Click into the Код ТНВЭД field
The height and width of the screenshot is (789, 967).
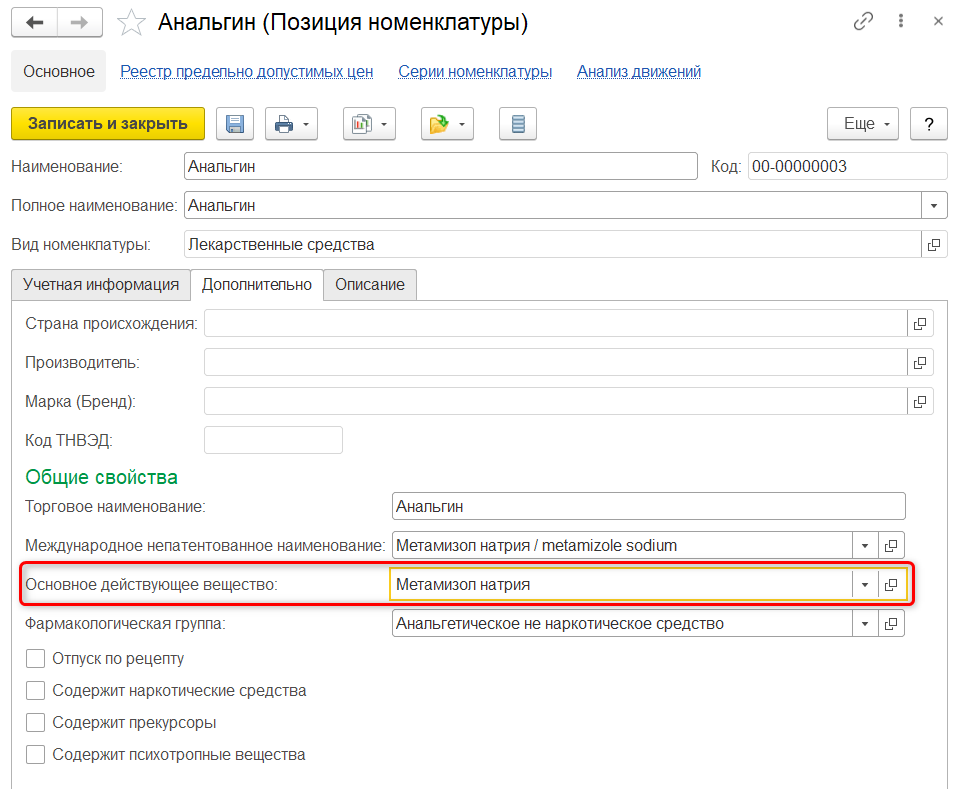click(x=273, y=440)
